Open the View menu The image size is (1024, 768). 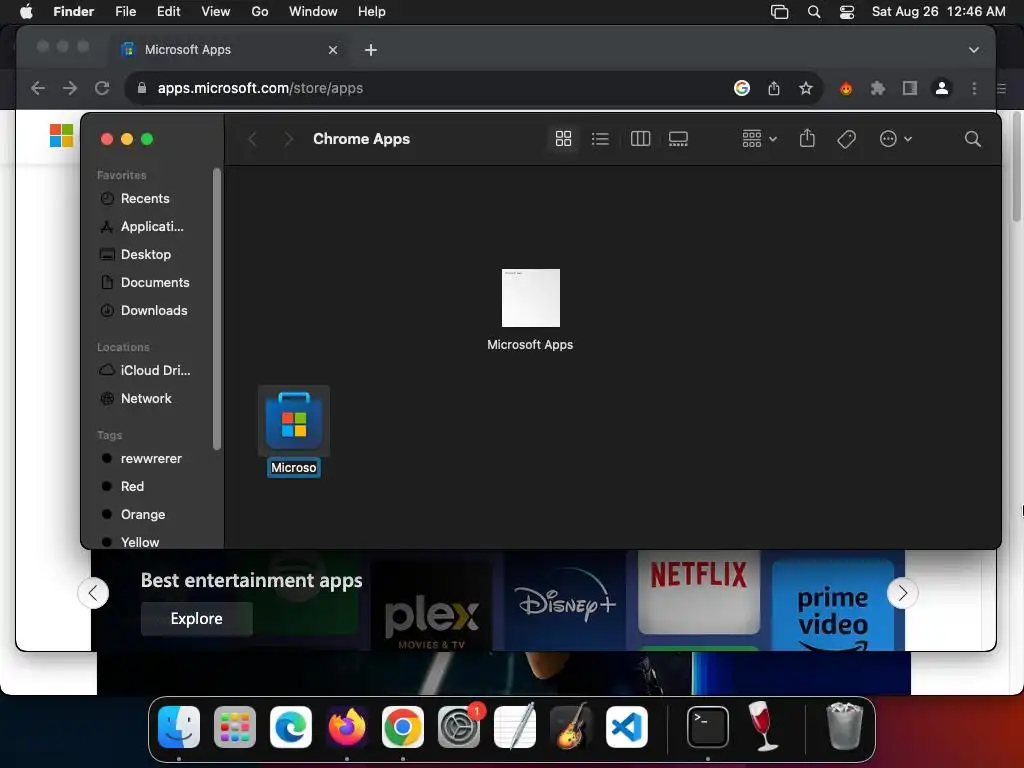pos(216,12)
